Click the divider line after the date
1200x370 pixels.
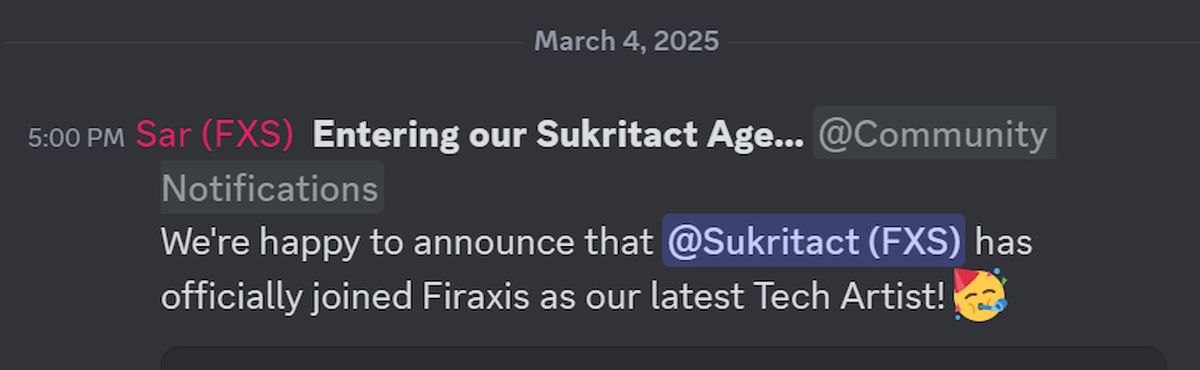pyautogui.click(x=965, y=42)
